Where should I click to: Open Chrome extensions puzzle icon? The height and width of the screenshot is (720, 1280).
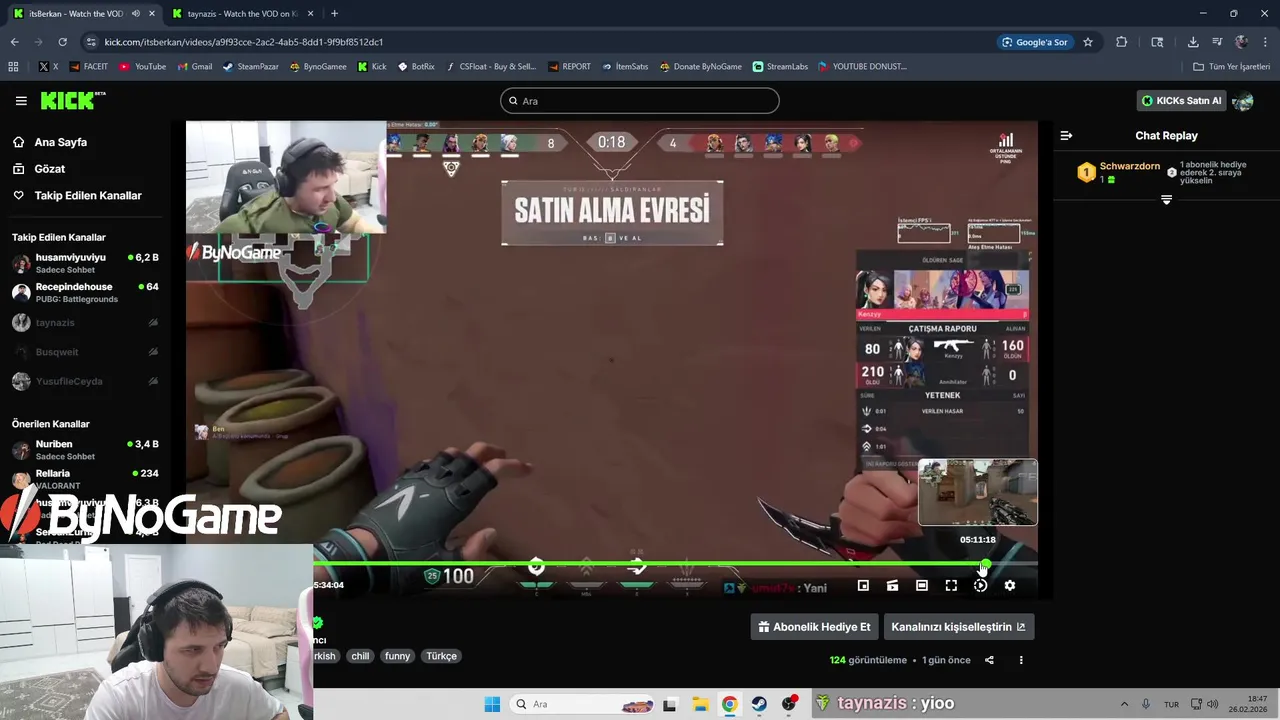tap(1121, 42)
